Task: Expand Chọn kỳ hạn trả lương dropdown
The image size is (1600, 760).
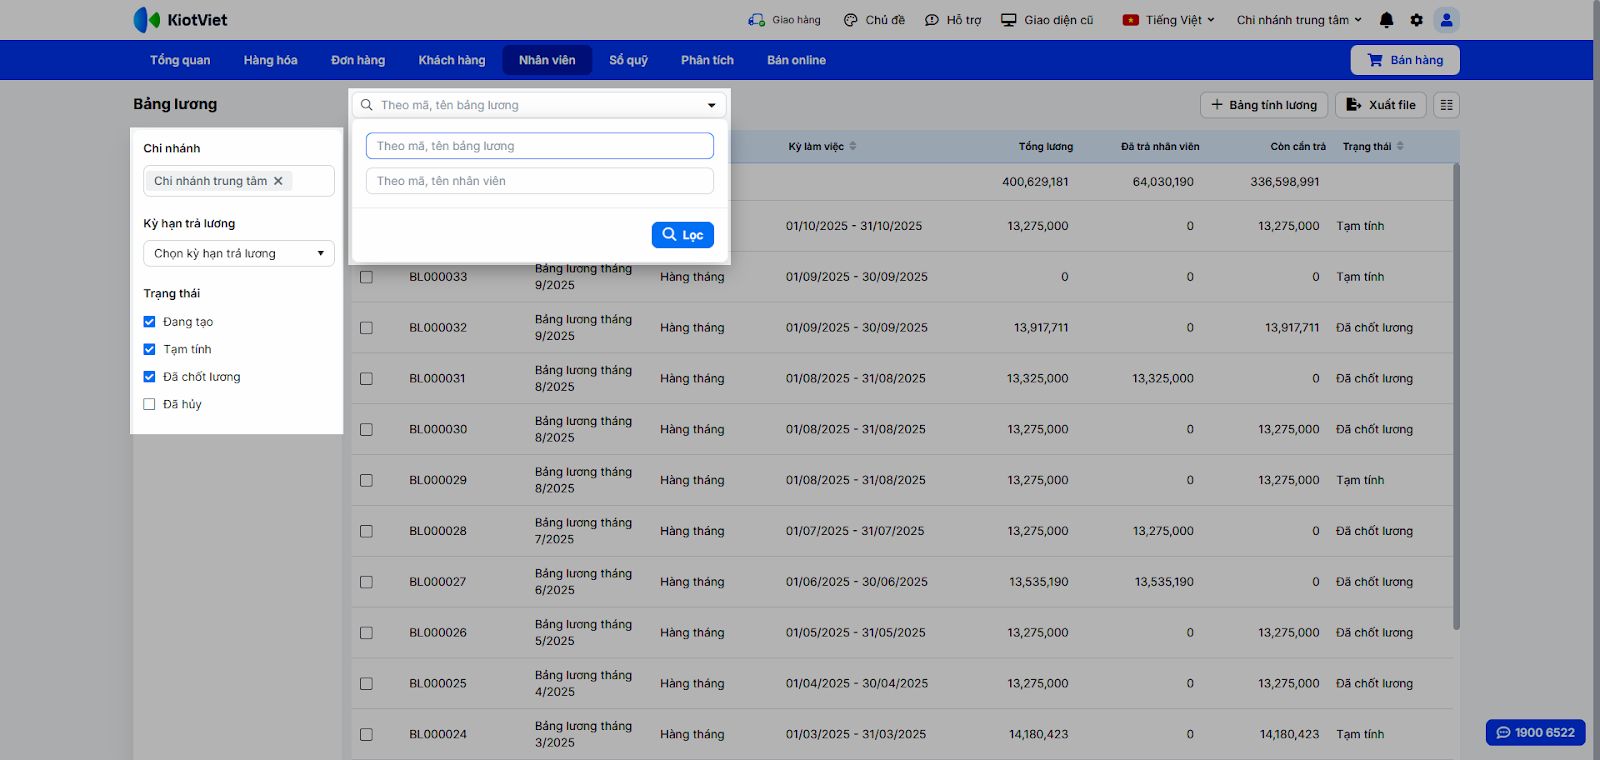Action: [x=238, y=254]
